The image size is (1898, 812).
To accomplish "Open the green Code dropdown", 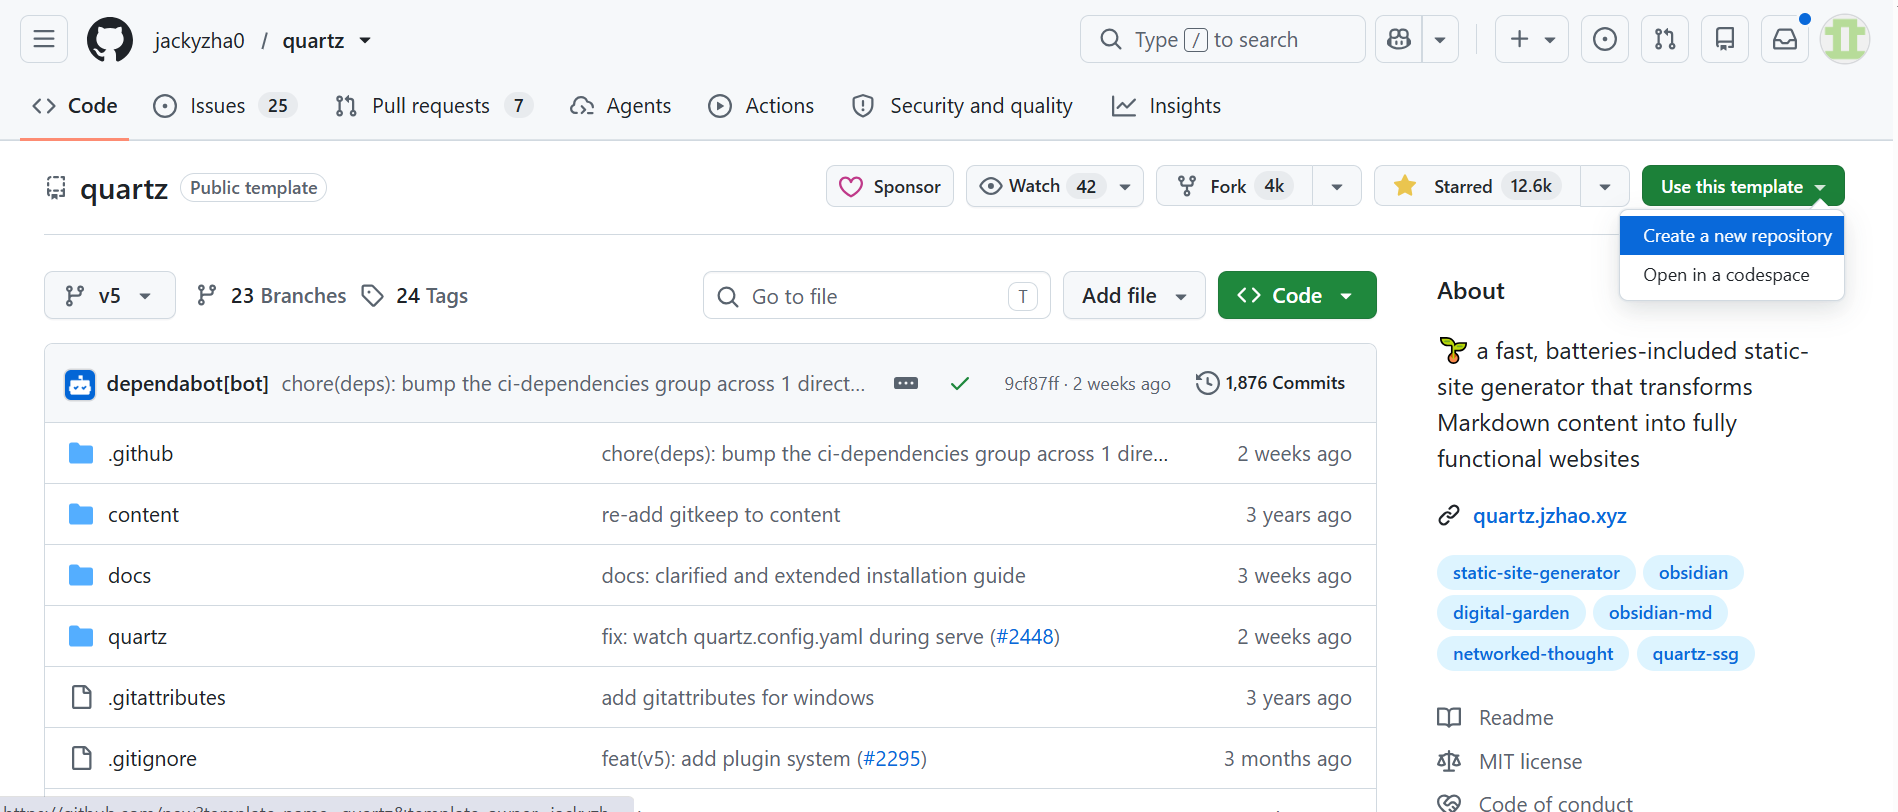I will pos(1297,295).
